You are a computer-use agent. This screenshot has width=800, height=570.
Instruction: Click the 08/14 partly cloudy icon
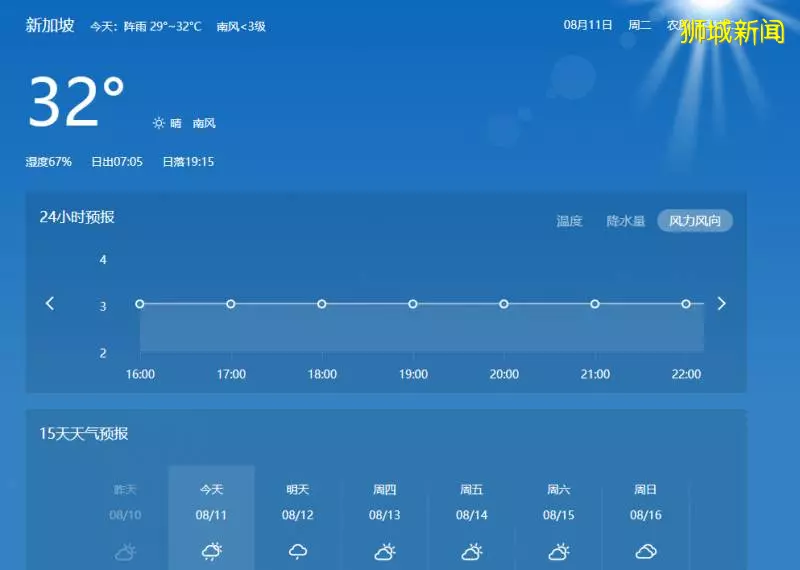[472, 552]
